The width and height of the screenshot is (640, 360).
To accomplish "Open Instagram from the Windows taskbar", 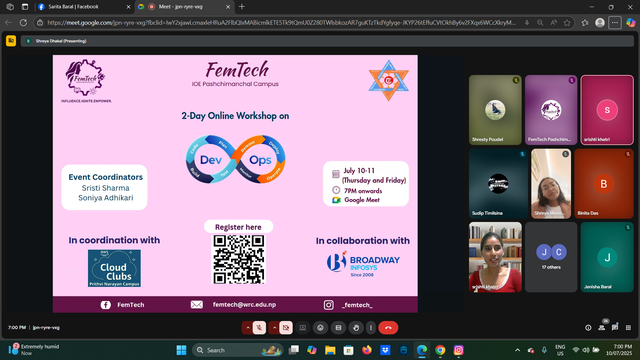I will (458, 350).
